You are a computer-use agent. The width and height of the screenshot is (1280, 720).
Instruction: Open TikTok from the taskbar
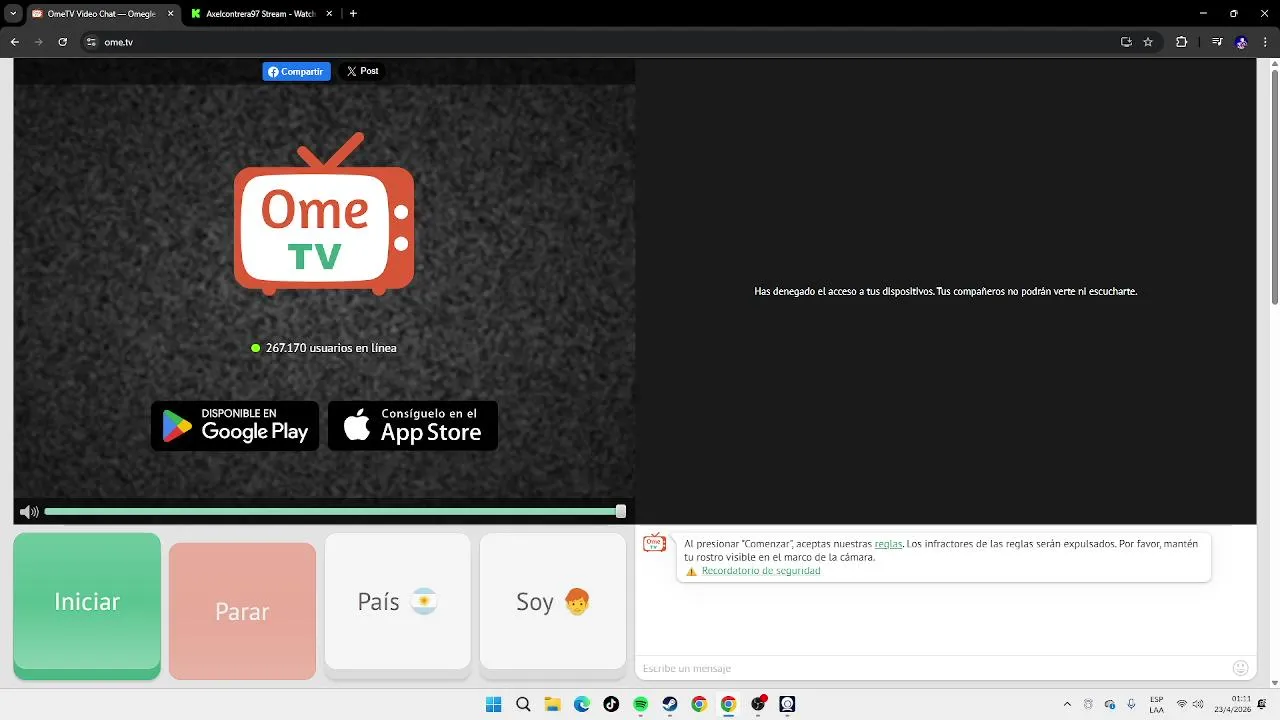point(611,704)
